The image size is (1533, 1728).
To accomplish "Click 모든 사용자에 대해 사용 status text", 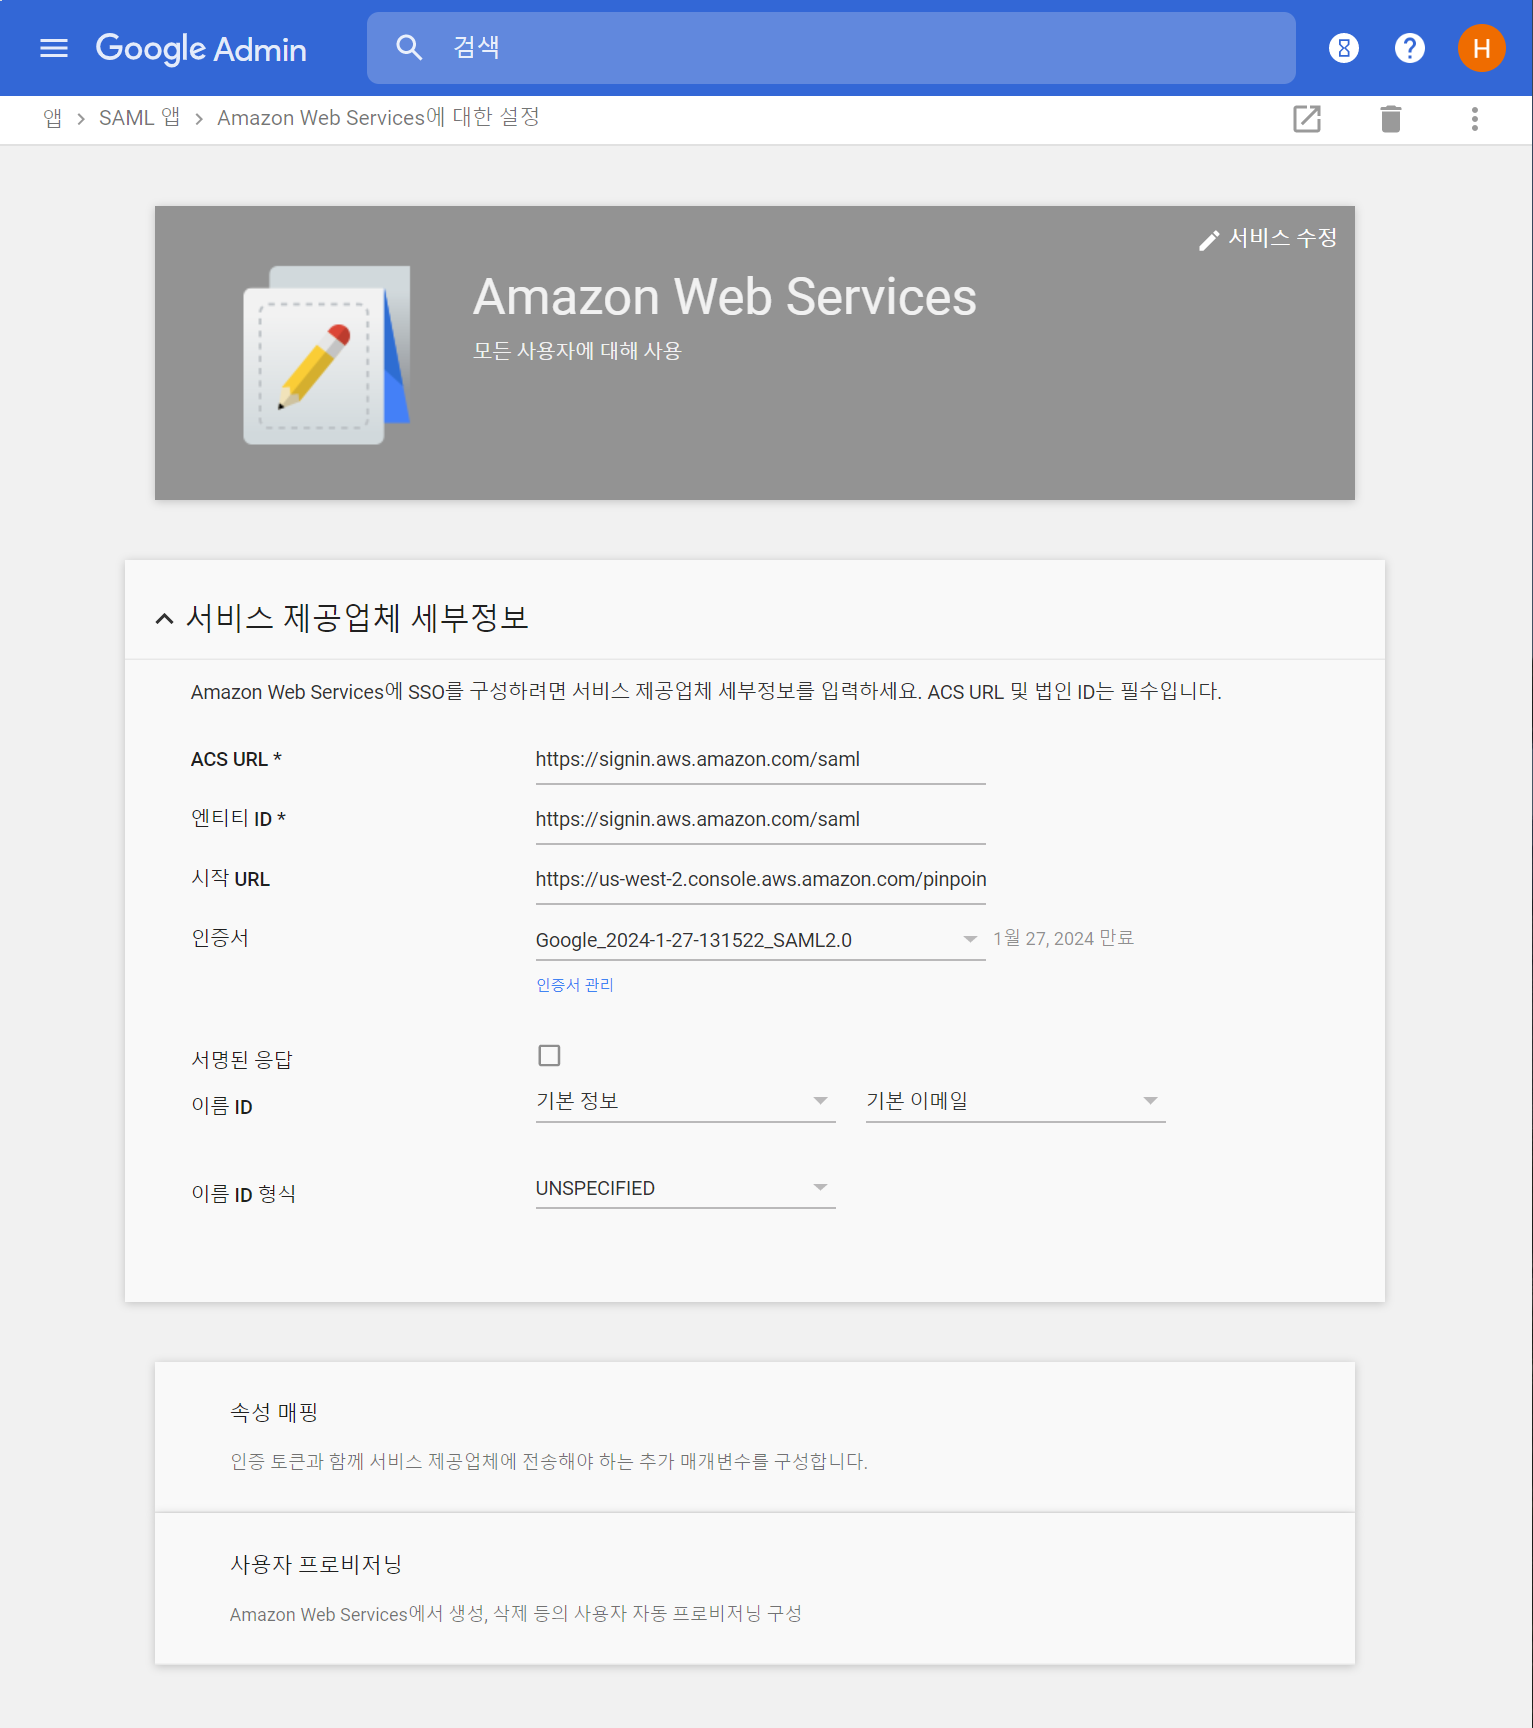I will point(577,351).
